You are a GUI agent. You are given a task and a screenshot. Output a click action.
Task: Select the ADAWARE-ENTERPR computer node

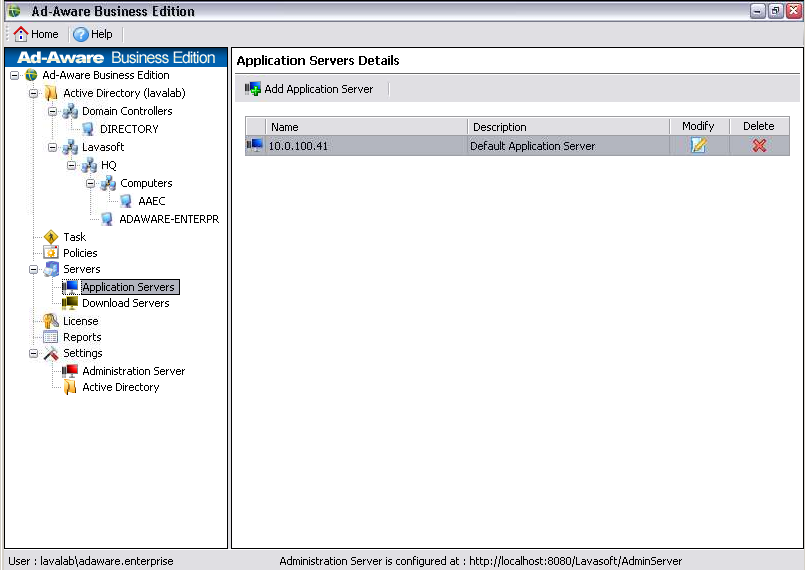[169, 219]
